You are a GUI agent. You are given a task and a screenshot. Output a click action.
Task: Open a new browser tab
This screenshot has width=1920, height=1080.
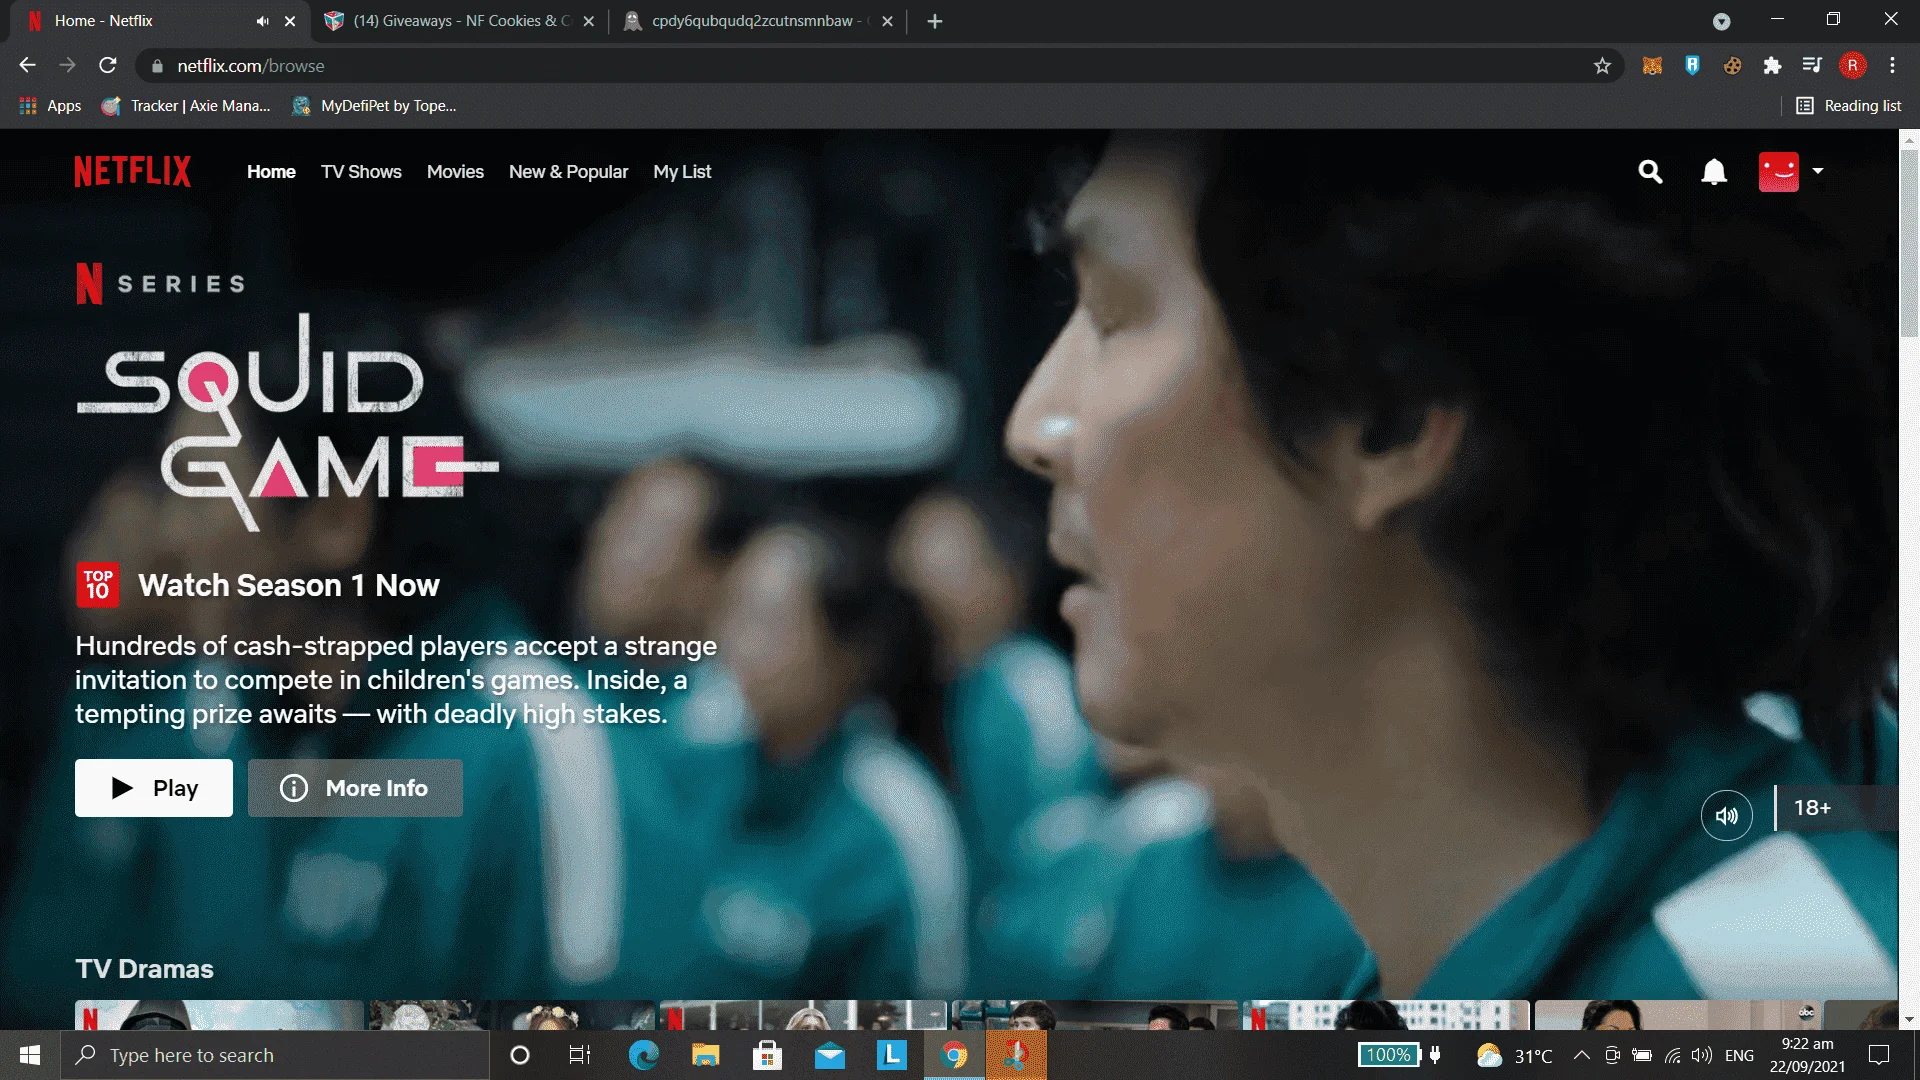click(x=934, y=21)
